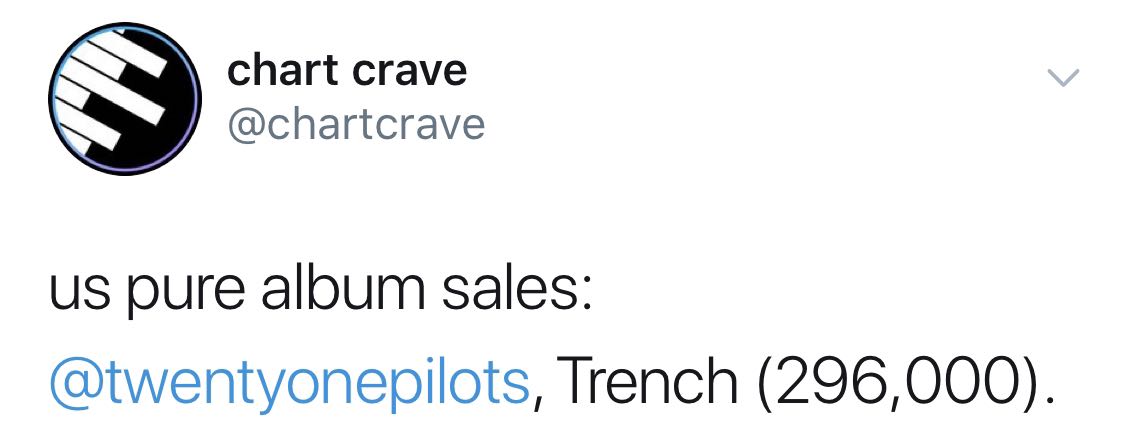Viewport: 1125px width, 442px height.
Task: Expand the down-arrow menu on tweet
Action: [x=1064, y=78]
